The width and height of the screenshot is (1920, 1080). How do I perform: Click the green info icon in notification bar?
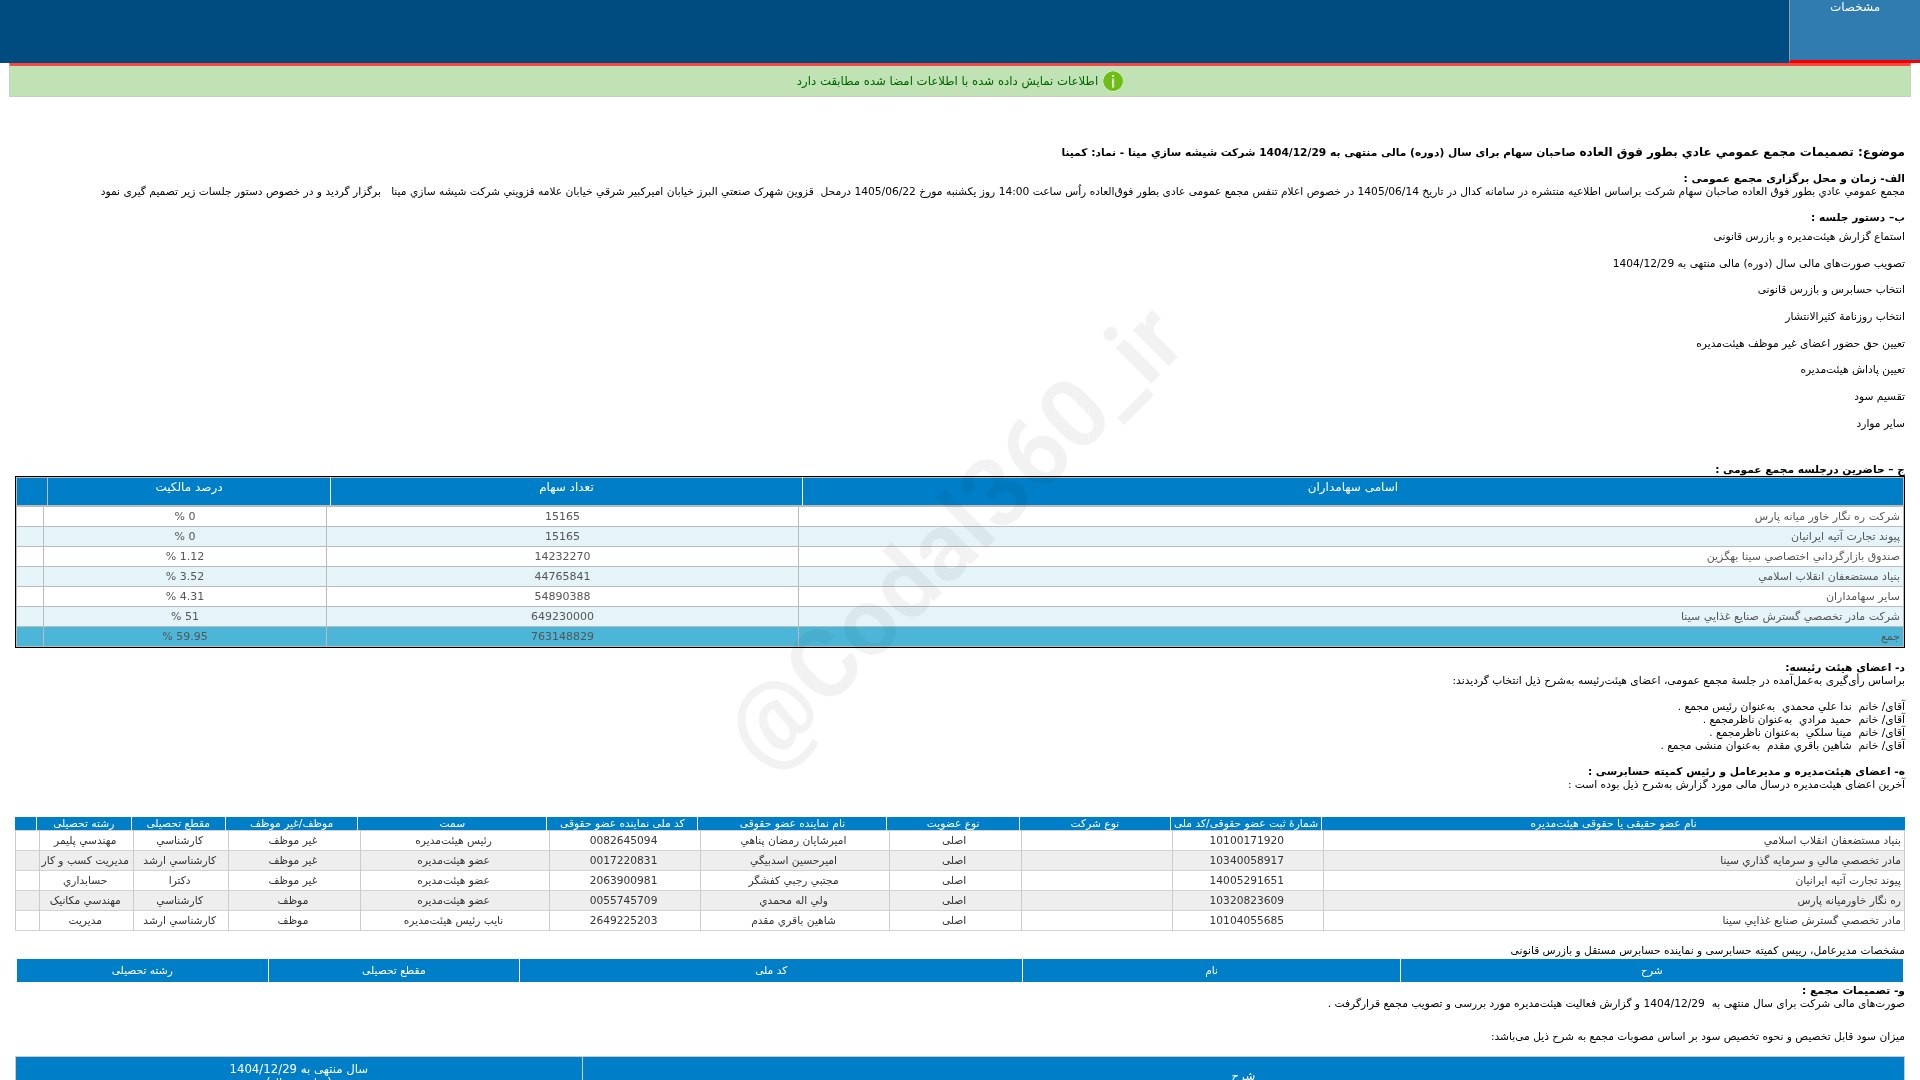(x=1113, y=81)
